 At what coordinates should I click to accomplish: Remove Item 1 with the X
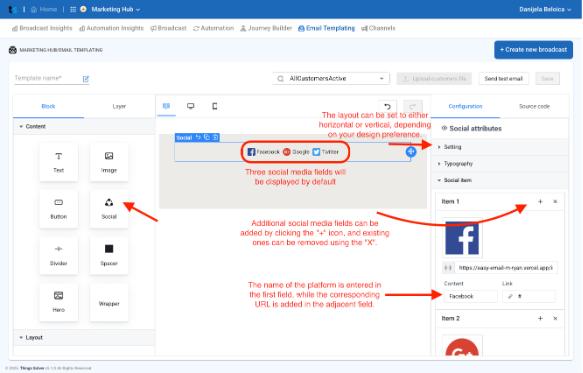click(555, 201)
